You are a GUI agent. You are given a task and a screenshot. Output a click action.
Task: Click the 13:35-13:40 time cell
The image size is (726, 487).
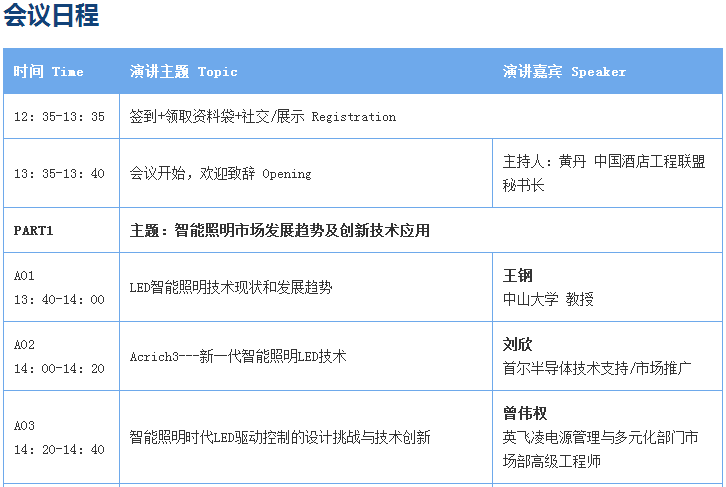pos(59,174)
